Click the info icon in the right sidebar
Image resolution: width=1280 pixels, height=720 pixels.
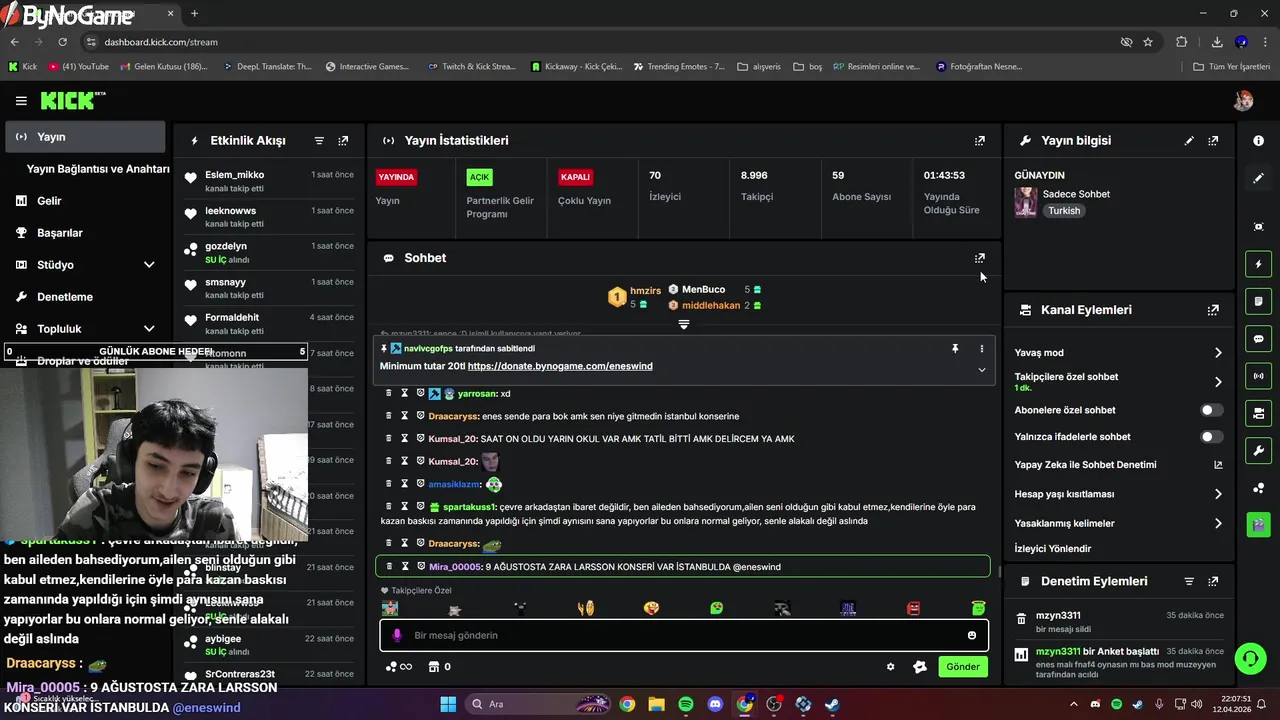pos(1258,141)
